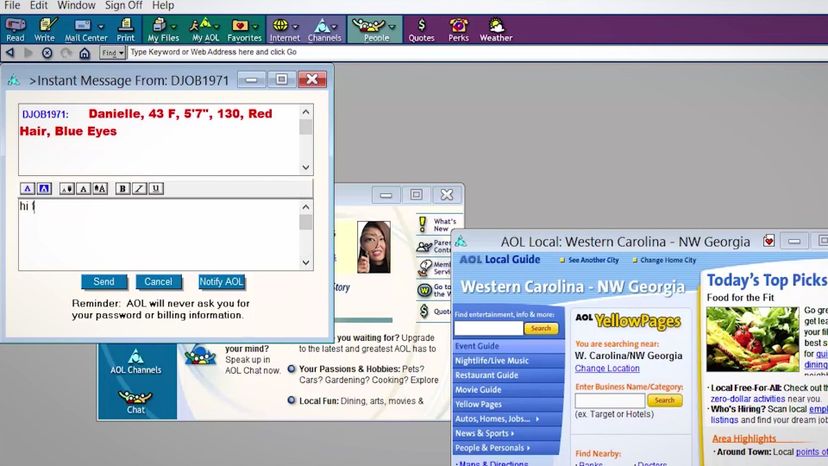Check the Weather toolbar icon
The image size is (828, 466).
(496, 30)
